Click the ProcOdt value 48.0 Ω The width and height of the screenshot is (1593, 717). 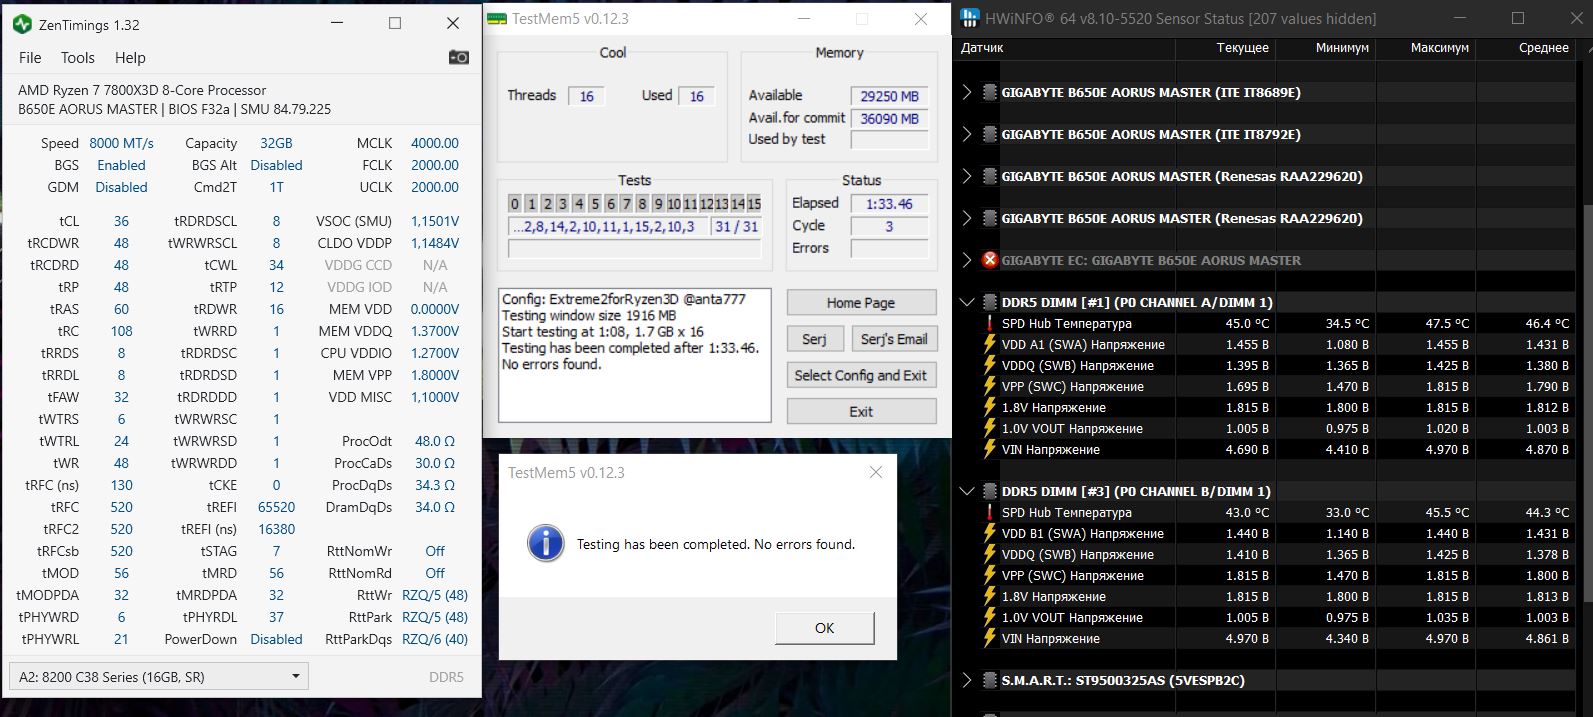pyautogui.click(x=435, y=441)
